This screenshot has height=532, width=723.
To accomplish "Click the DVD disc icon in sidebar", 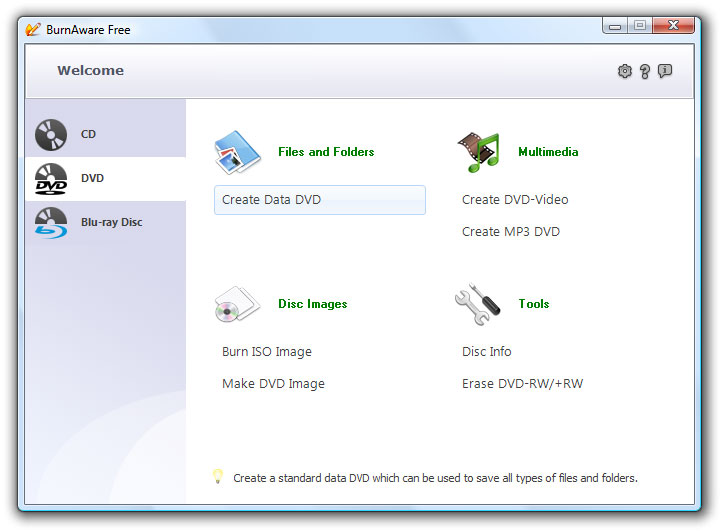I will pos(51,179).
